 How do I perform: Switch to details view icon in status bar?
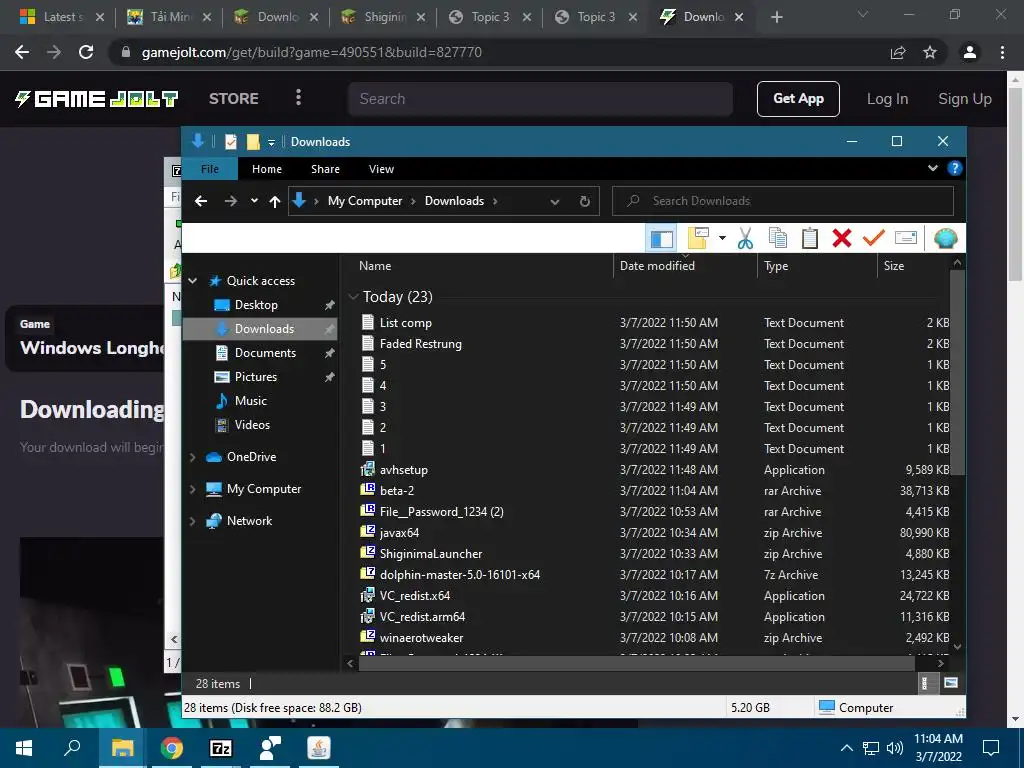pyautogui.click(x=925, y=683)
